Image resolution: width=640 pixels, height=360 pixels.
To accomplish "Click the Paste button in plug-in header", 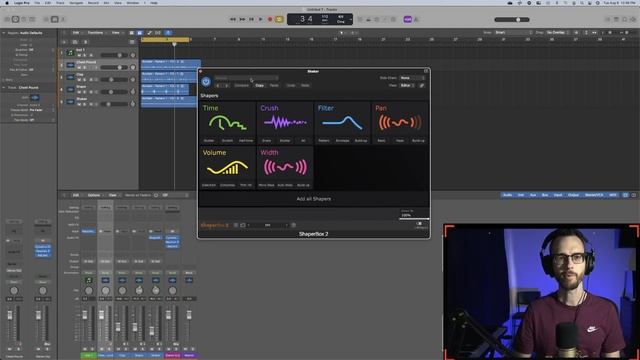I will 274,85.
